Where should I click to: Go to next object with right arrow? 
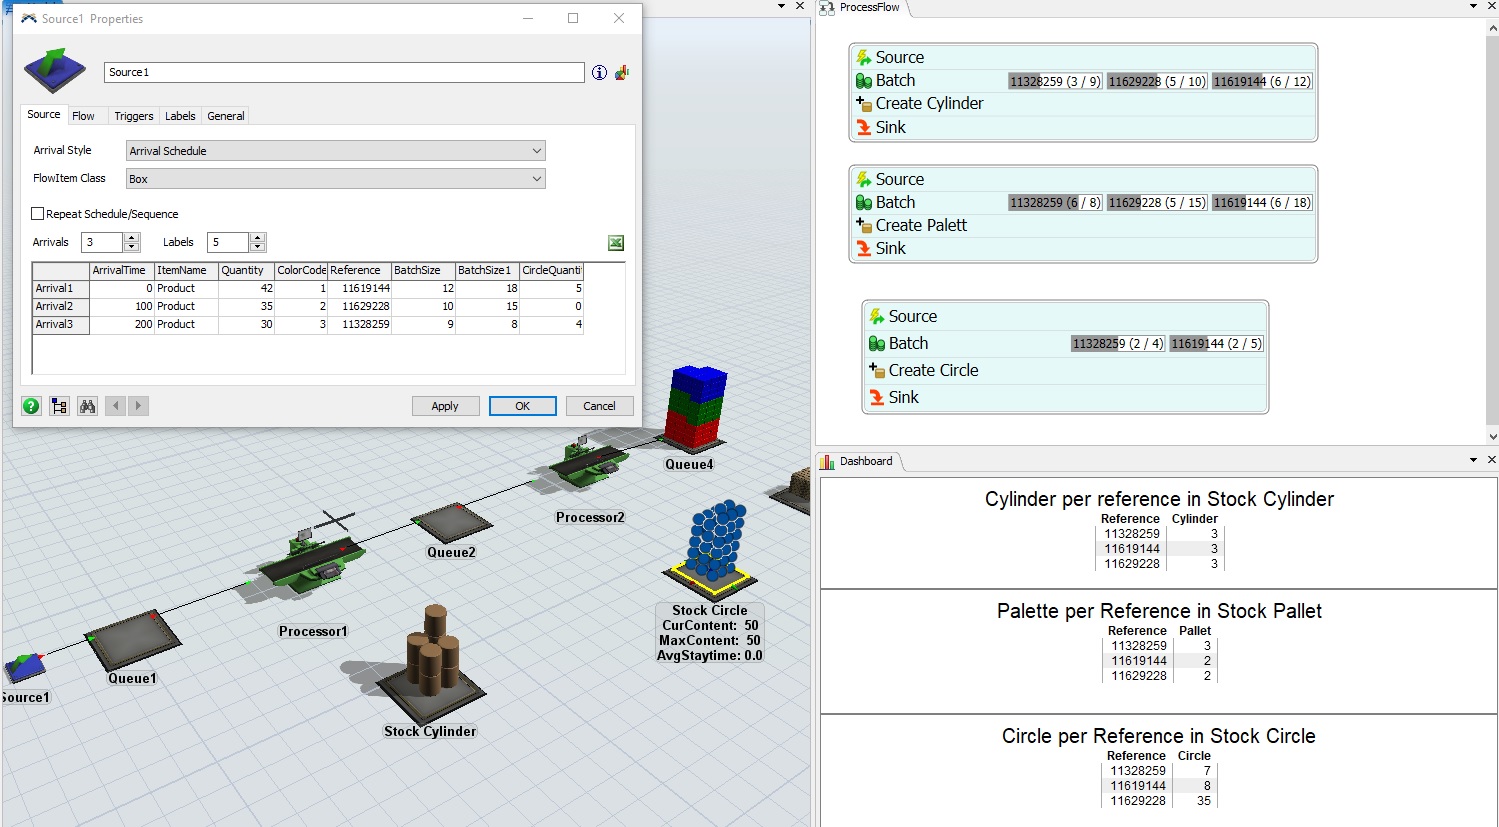coord(139,406)
